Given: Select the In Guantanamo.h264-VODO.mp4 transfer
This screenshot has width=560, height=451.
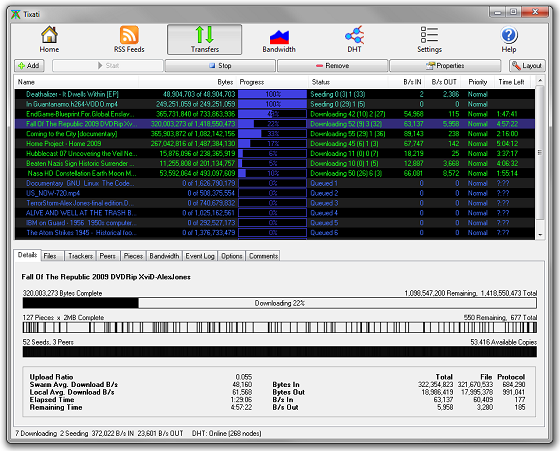Looking at the screenshot, I should click(x=275, y=104).
